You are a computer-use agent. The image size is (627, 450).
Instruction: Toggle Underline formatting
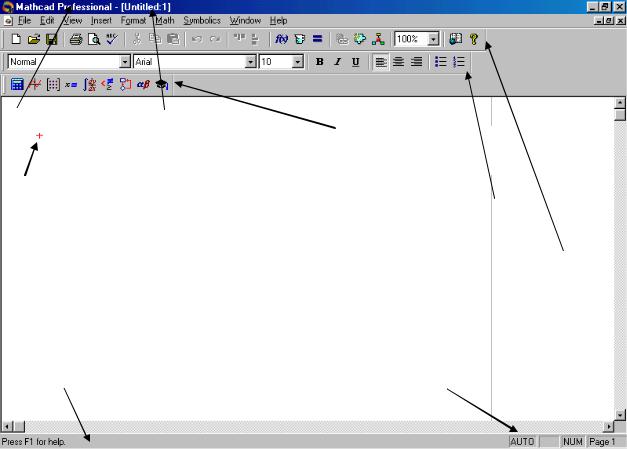coord(355,62)
